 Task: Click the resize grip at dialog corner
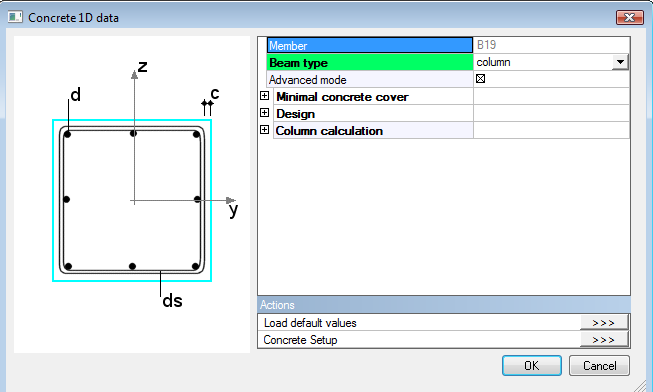coord(640,386)
